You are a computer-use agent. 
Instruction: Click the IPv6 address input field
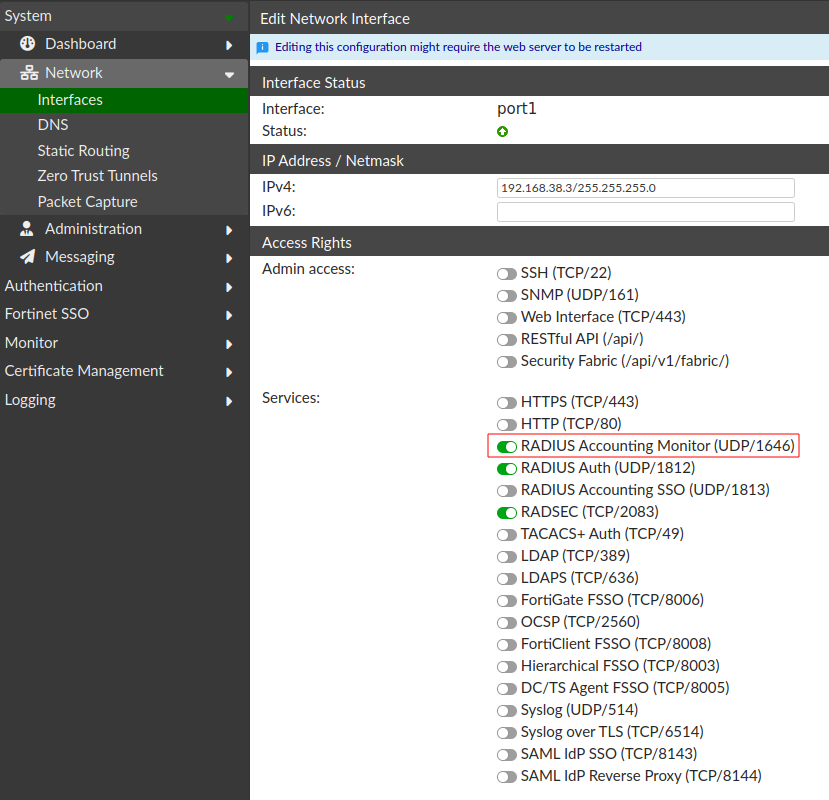[x=645, y=211]
